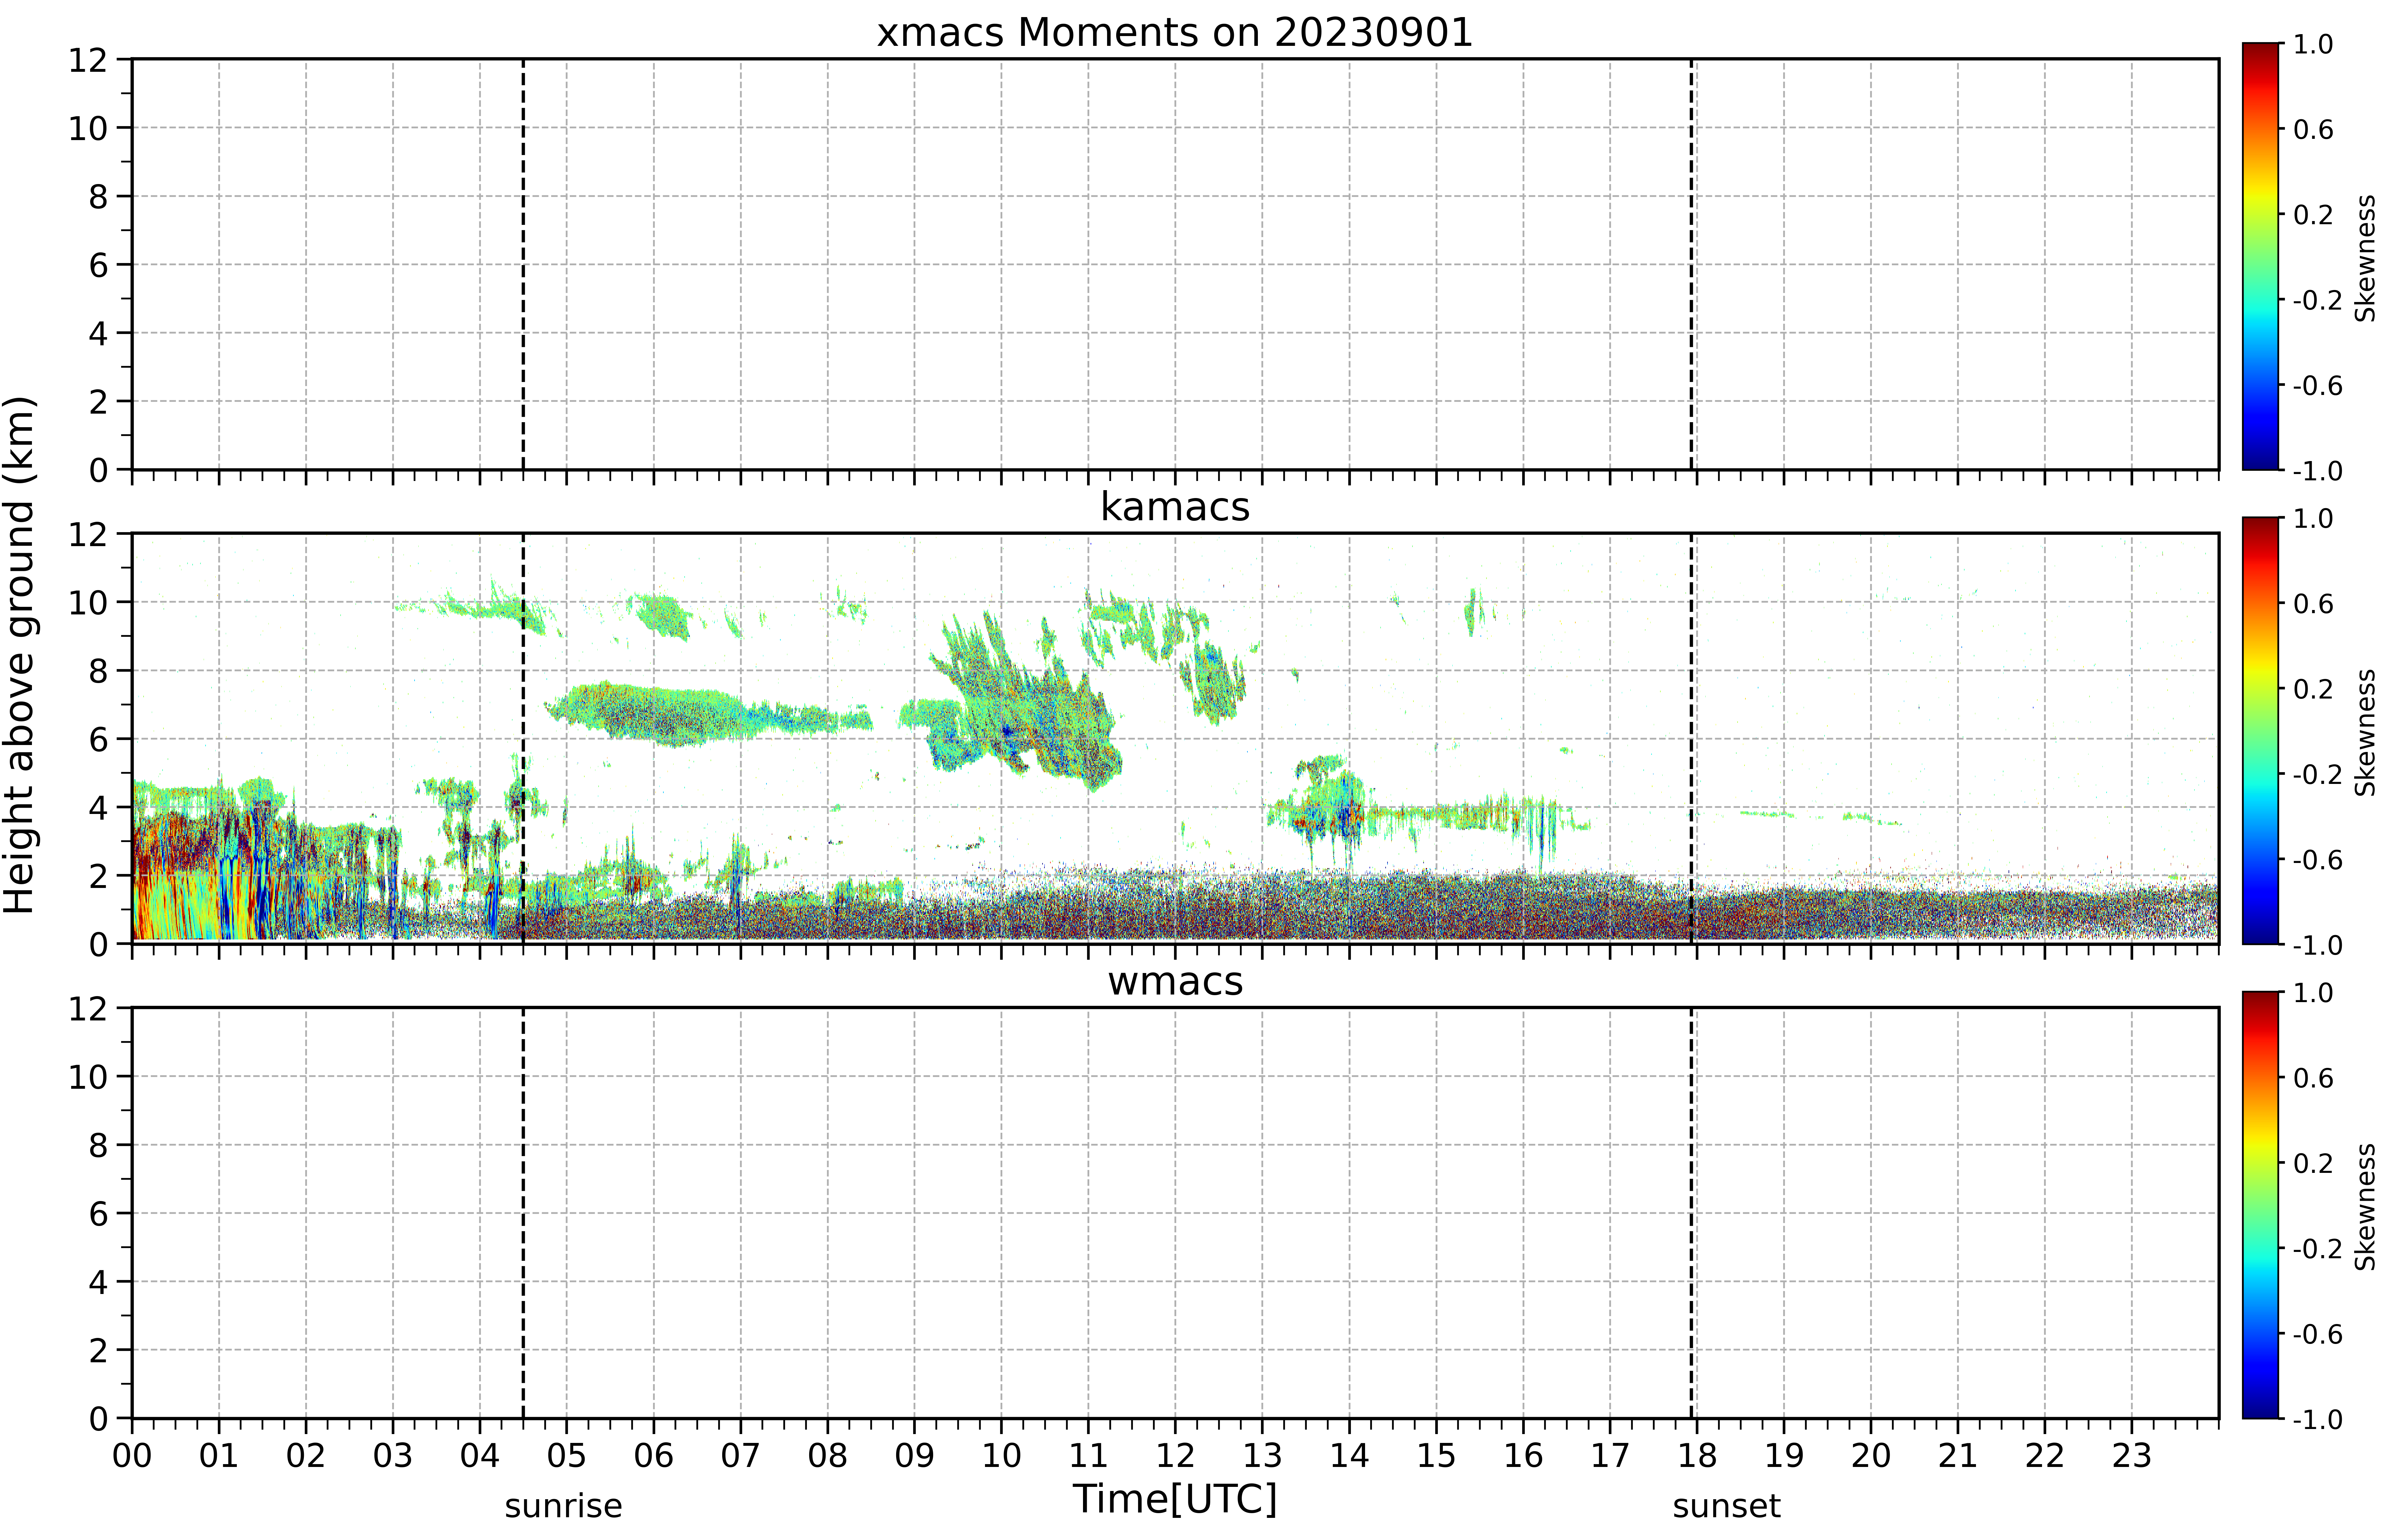The image size is (2394, 1540).
Task: Click the "6" height tick of the xmacs panel
Action: [98, 265]
